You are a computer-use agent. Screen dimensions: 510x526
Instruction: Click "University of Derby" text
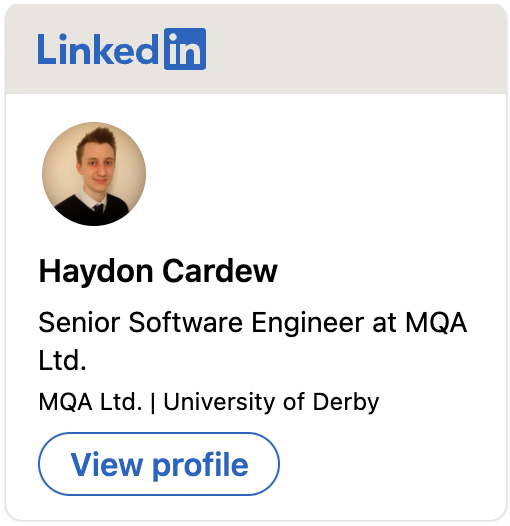click(x=271, y=402)
